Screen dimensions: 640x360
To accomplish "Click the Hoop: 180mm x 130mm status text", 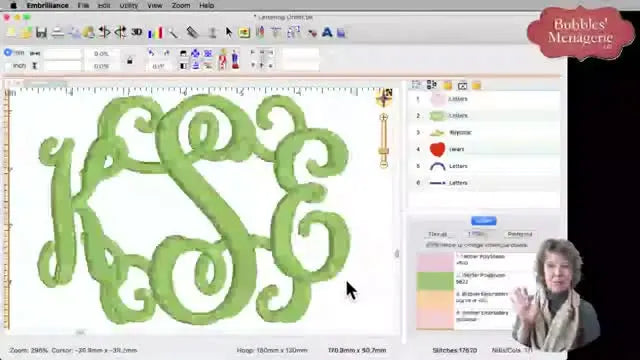I will point(272,350).
